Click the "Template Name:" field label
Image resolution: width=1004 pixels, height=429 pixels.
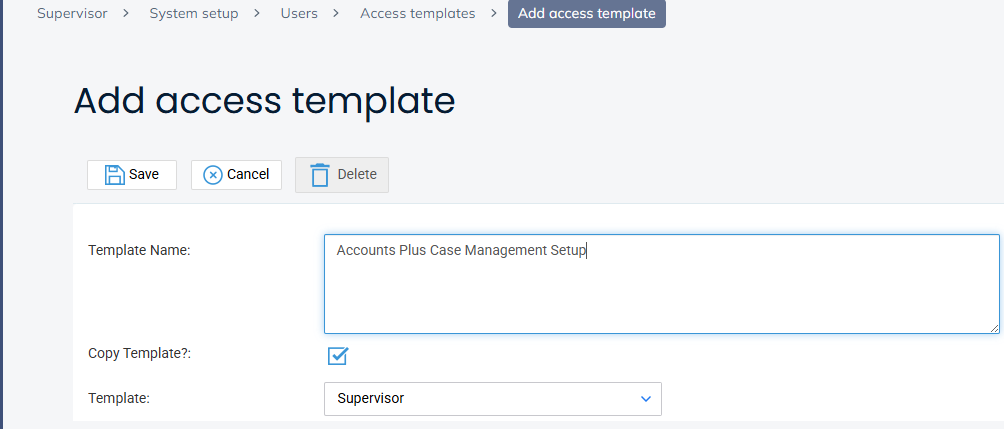(x=139, y=250)
